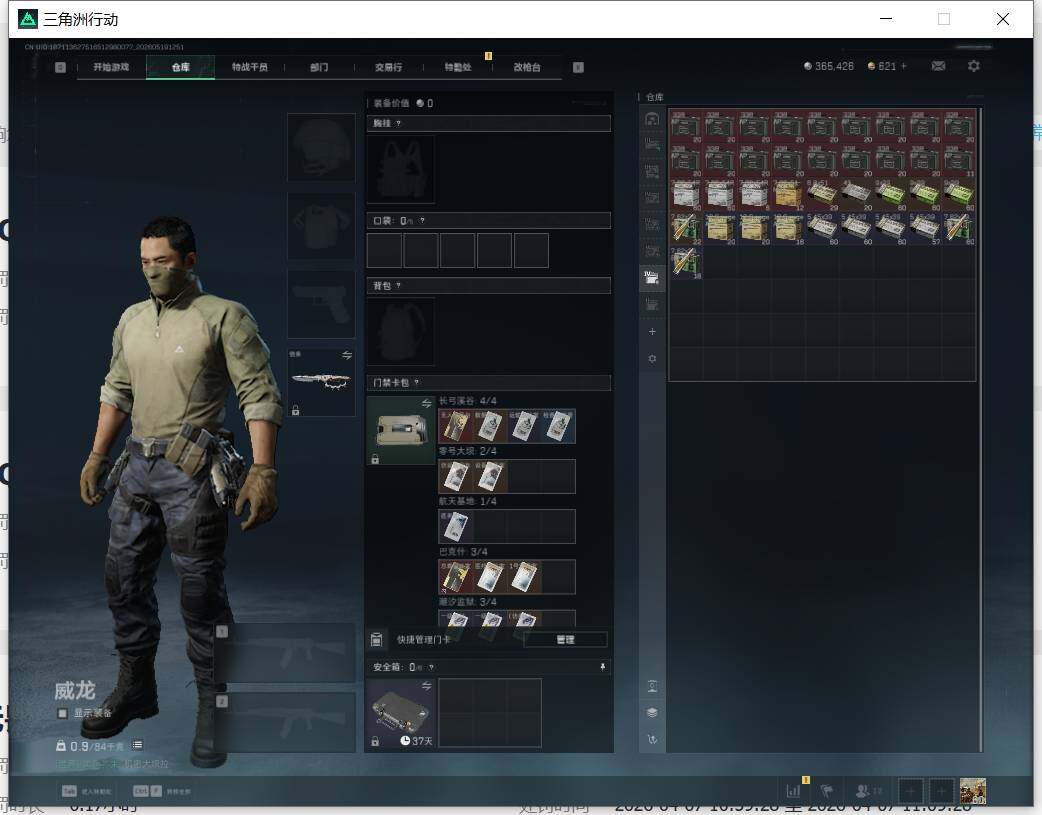The image size is (1042, 815).
Task: Select the equipped knife melee slot
Action: (321, 381)
